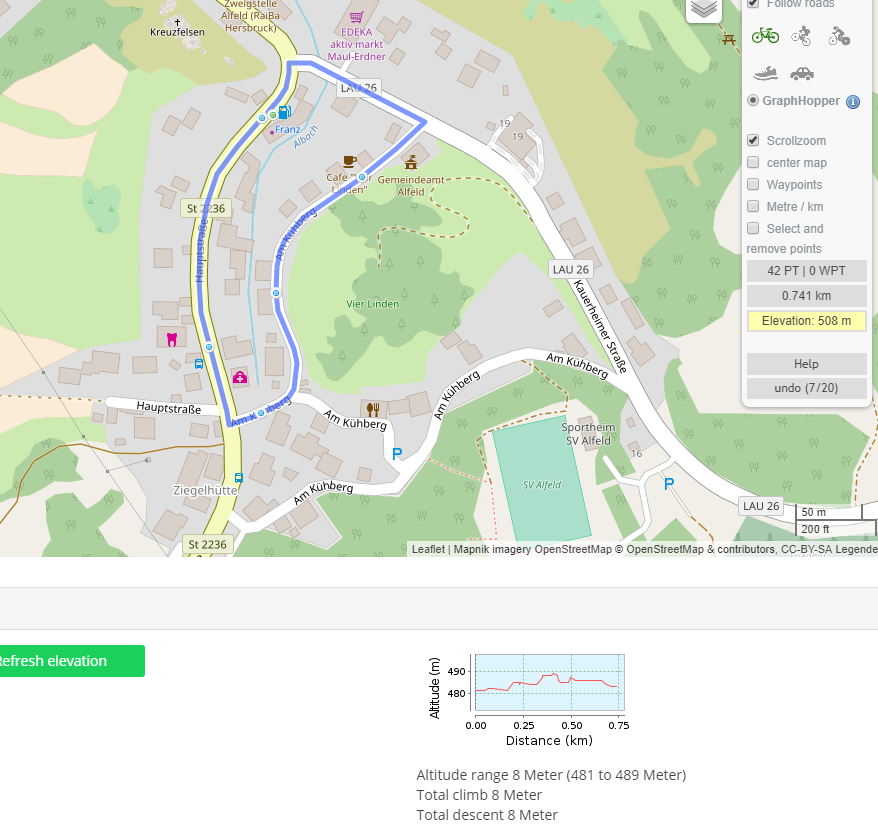This screenshot has height=830, width=878.
Task: Click the Refresh elevation button
Action: (x=68, y=661)
